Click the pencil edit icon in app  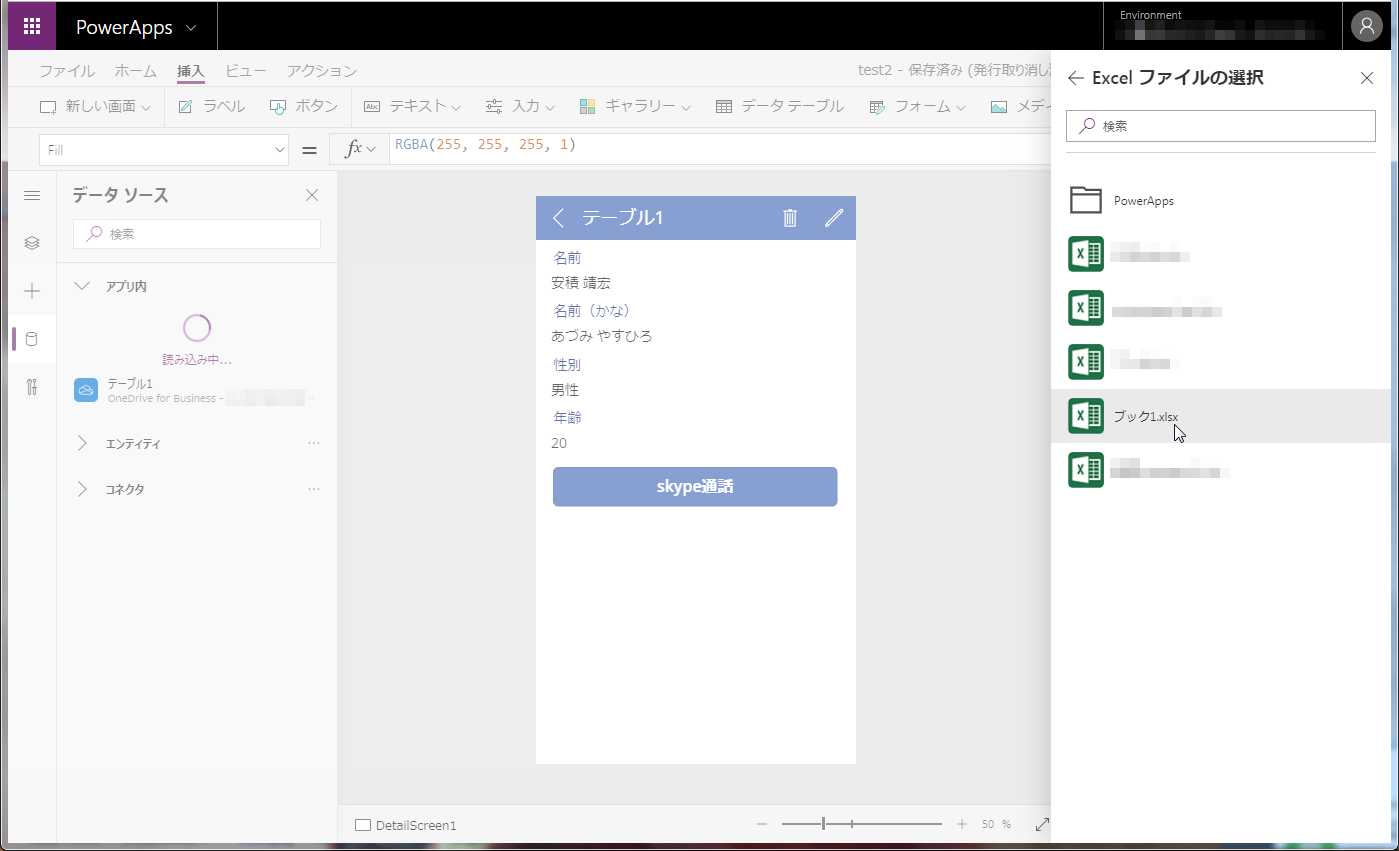[x=834, y=218]
